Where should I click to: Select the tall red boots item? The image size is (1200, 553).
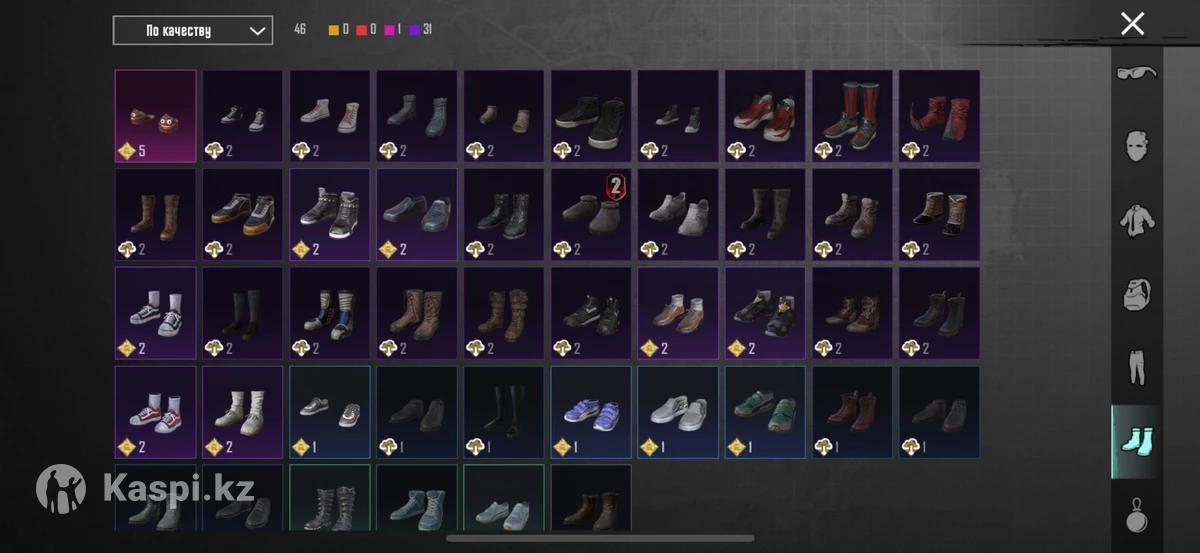pyautogui.click(x=852, y=116)
